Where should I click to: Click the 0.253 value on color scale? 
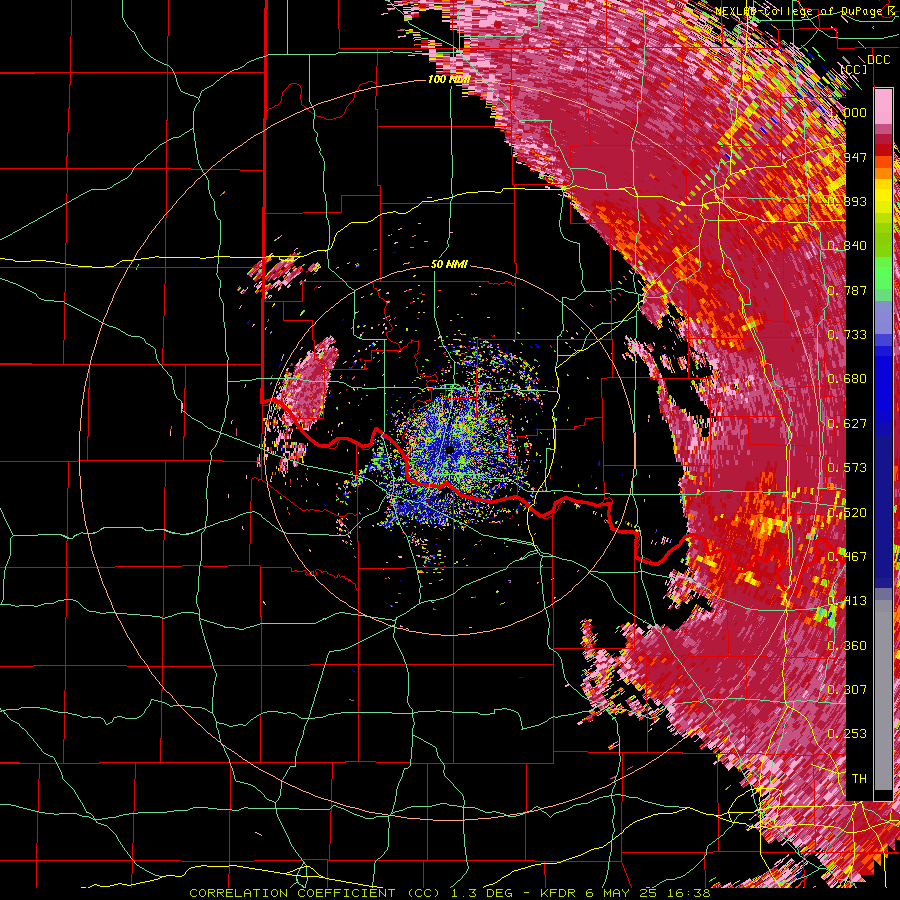point(847,734)
